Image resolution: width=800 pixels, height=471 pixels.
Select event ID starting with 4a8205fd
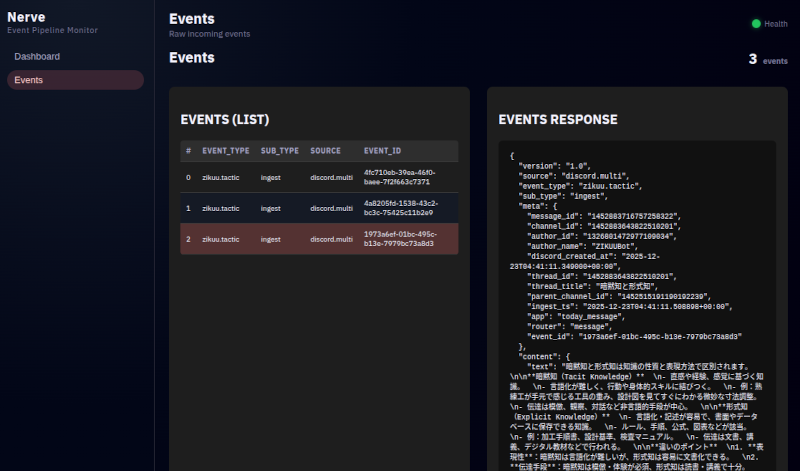[x=399, y=208]
